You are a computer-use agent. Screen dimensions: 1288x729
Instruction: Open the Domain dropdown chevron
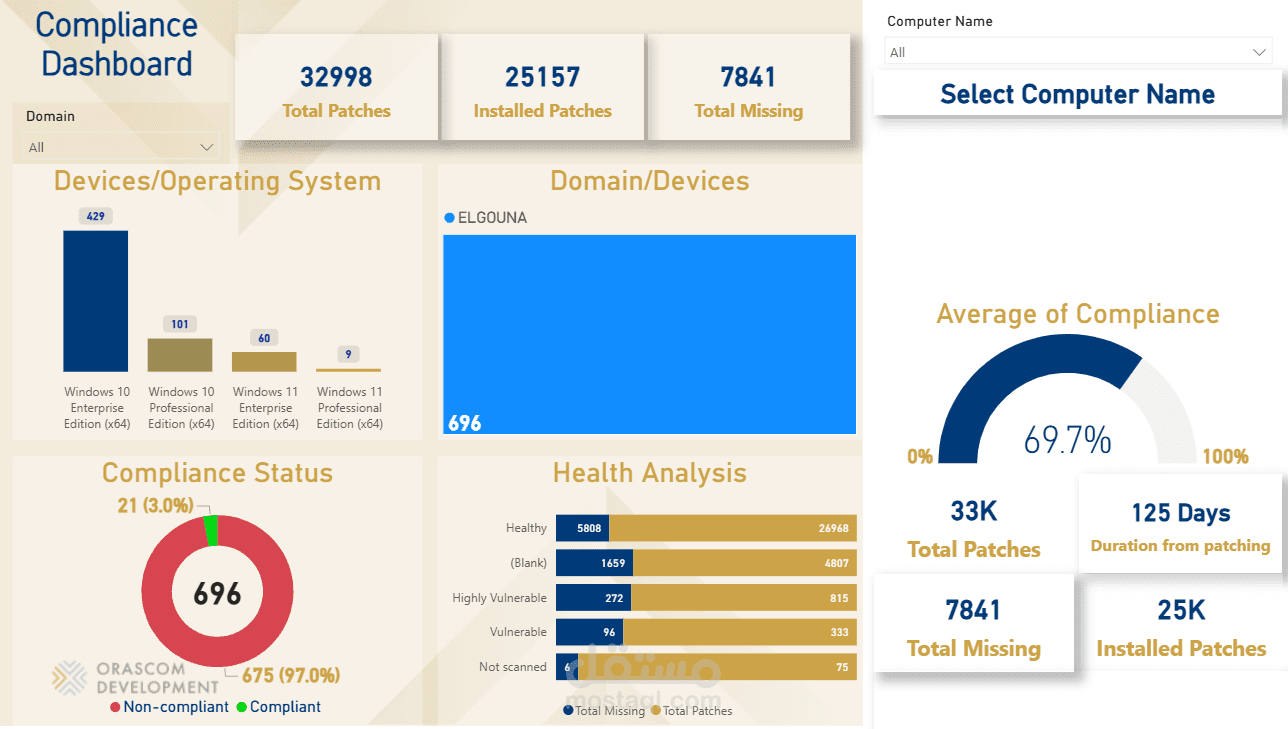point(207,148)
